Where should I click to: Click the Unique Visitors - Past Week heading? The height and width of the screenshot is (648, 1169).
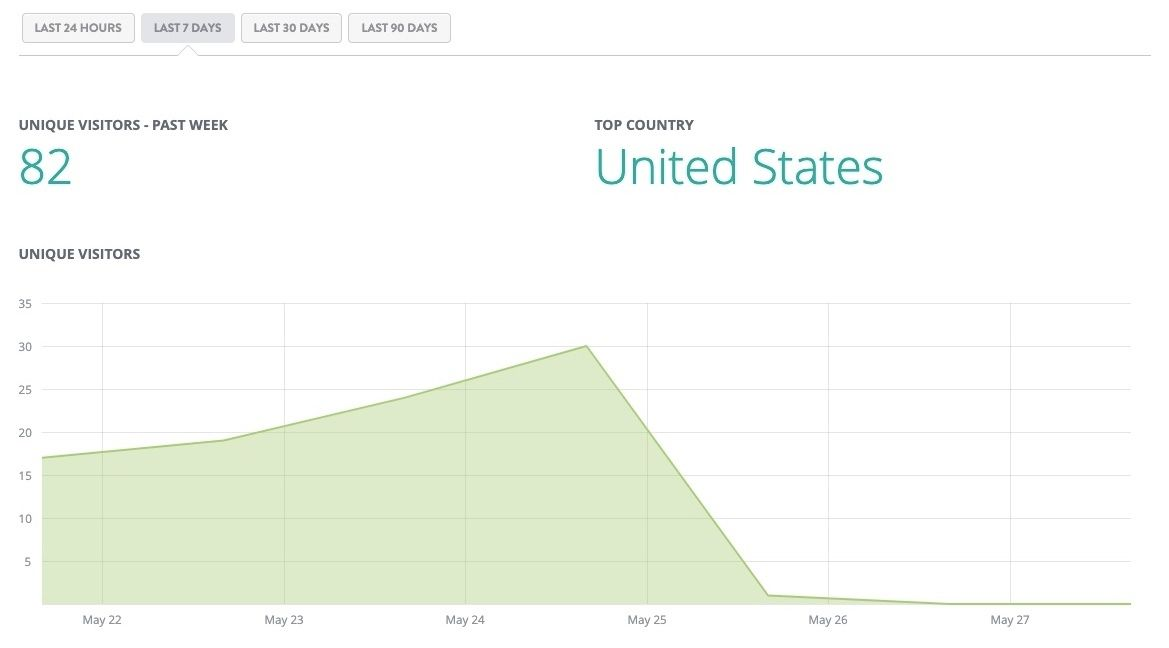coord(123,125)
